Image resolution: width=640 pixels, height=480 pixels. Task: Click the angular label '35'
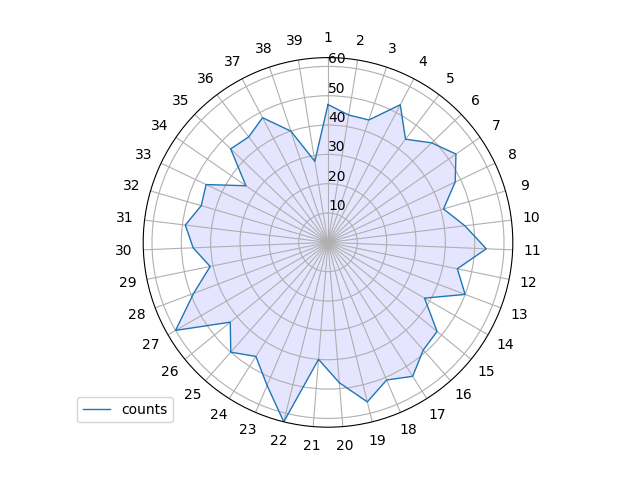click(180, 100)
